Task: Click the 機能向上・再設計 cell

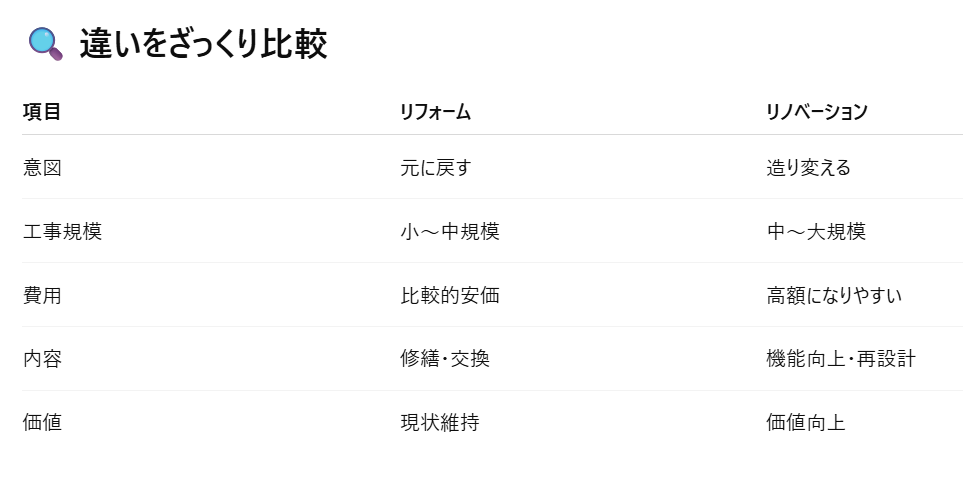Action: [x=841, y=358]
